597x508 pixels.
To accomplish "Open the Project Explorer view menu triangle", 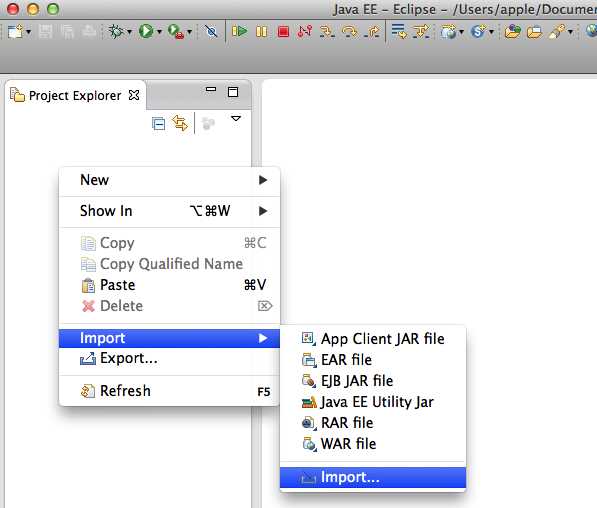I will pos(236,118).
